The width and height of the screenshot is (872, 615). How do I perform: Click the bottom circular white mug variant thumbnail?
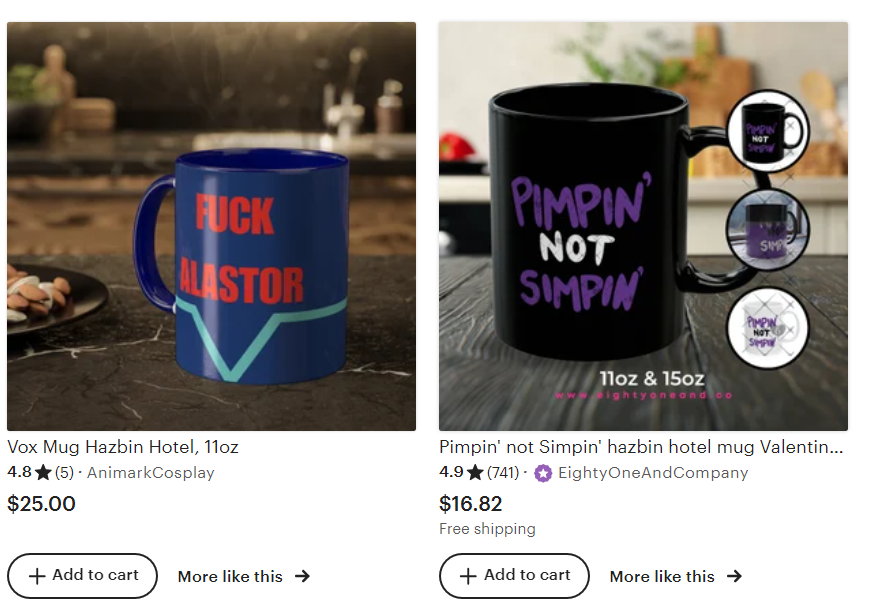coord(768,328)
